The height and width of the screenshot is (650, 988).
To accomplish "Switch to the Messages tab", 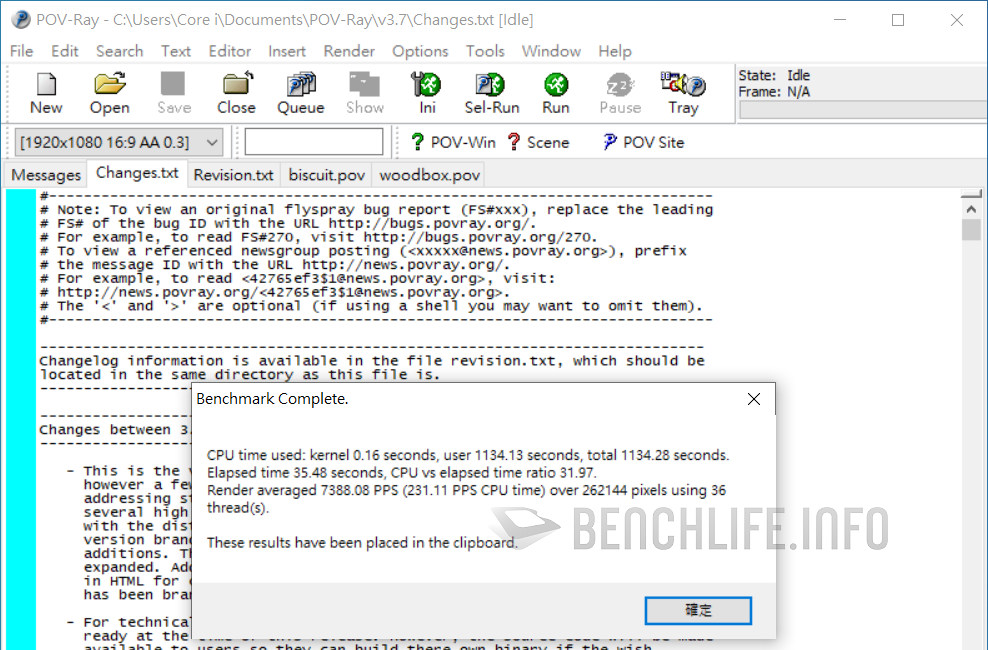I will [46, 175].
